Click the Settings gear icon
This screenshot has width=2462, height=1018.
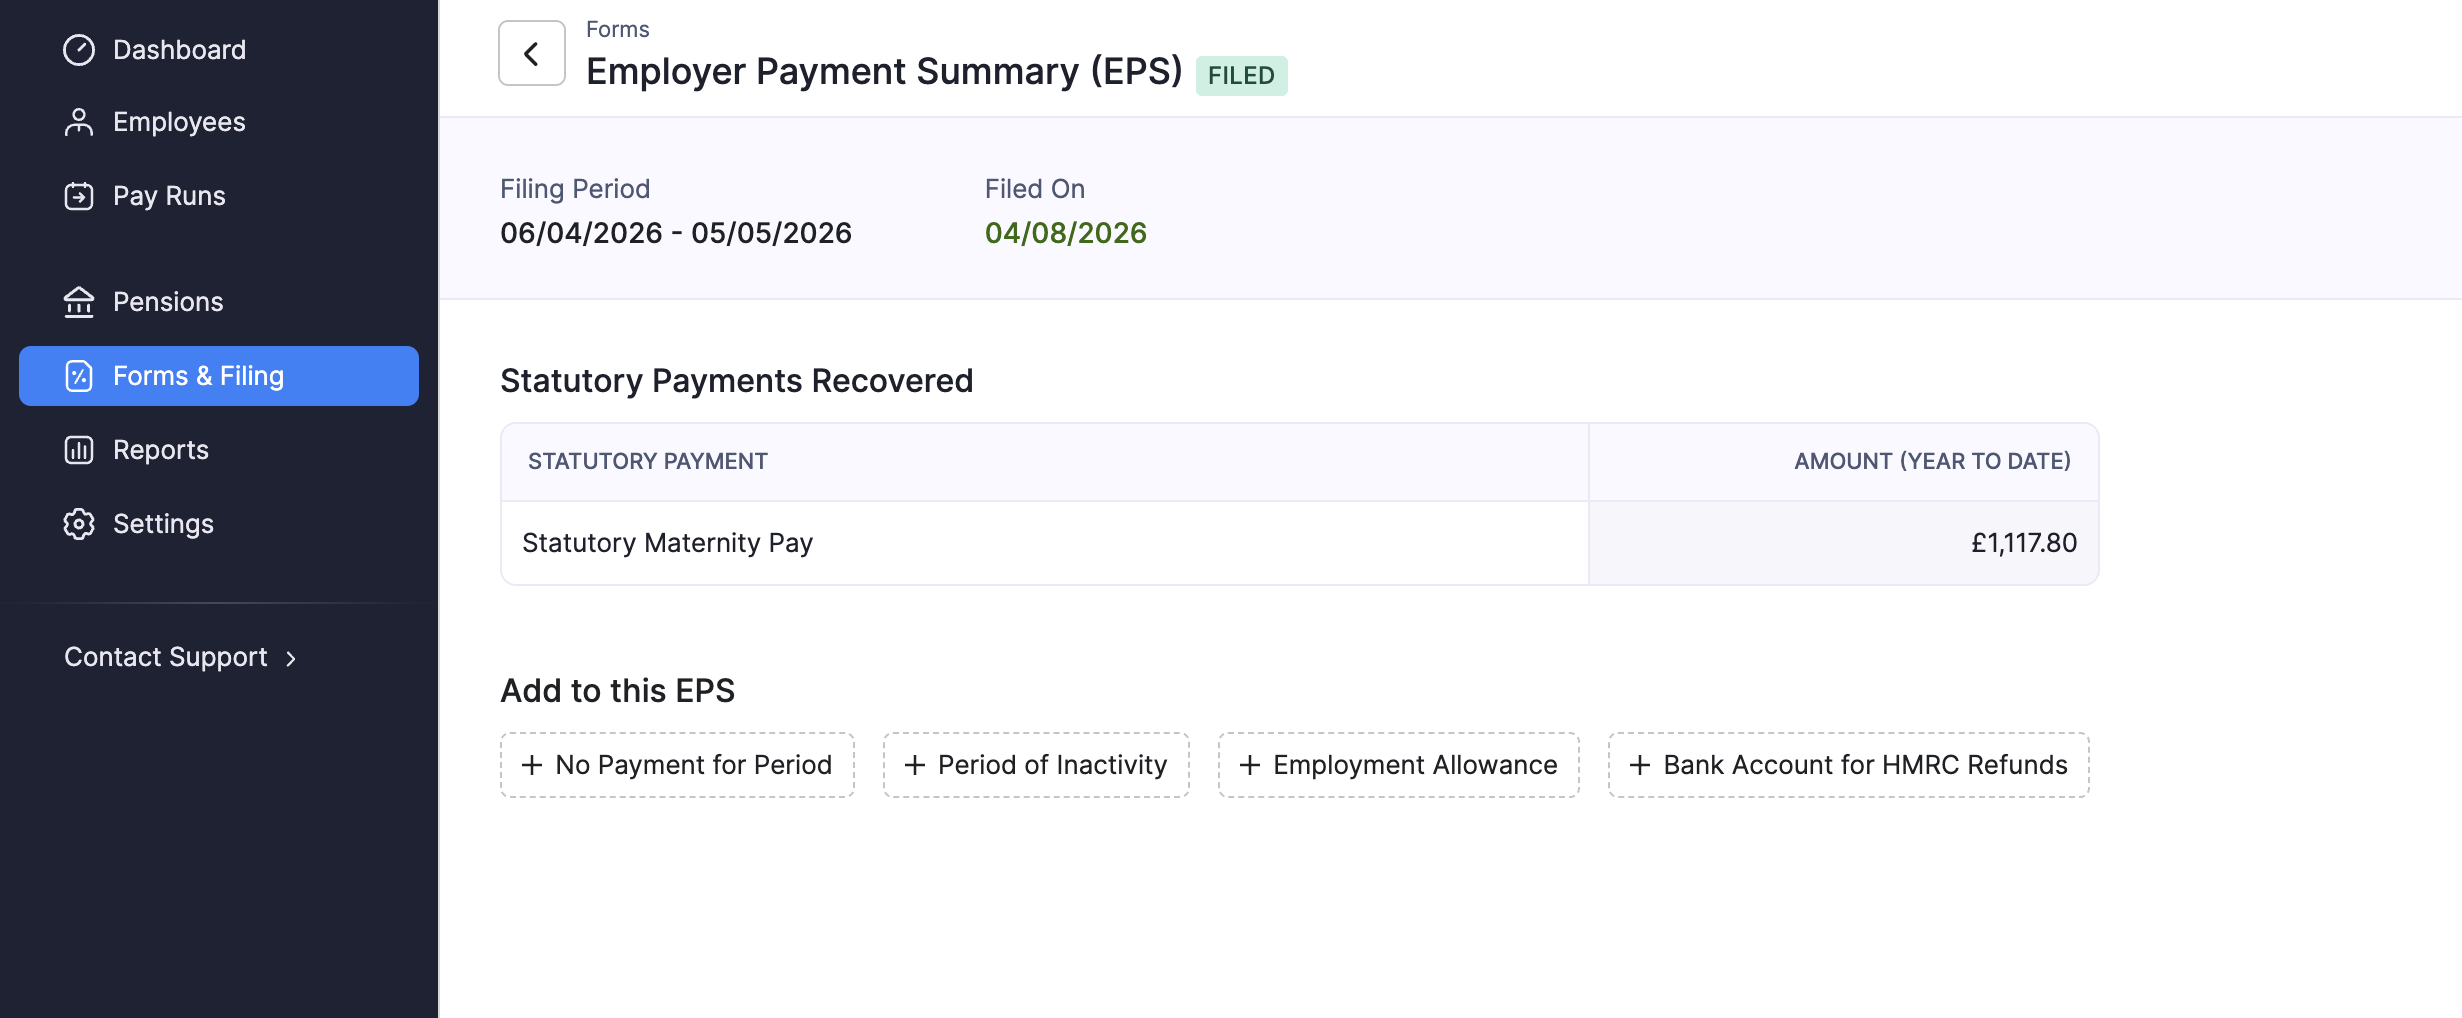coord(79,524)
